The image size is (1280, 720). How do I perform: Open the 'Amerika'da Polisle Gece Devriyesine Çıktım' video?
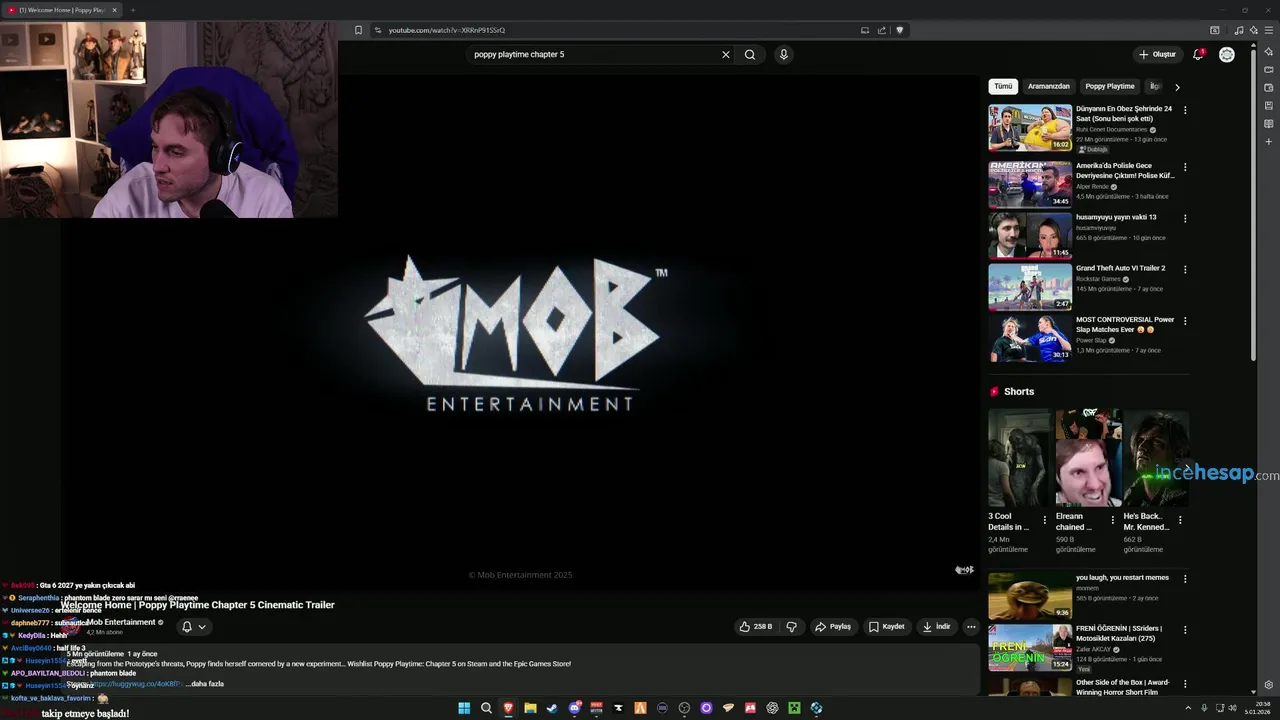point(1030,184)
